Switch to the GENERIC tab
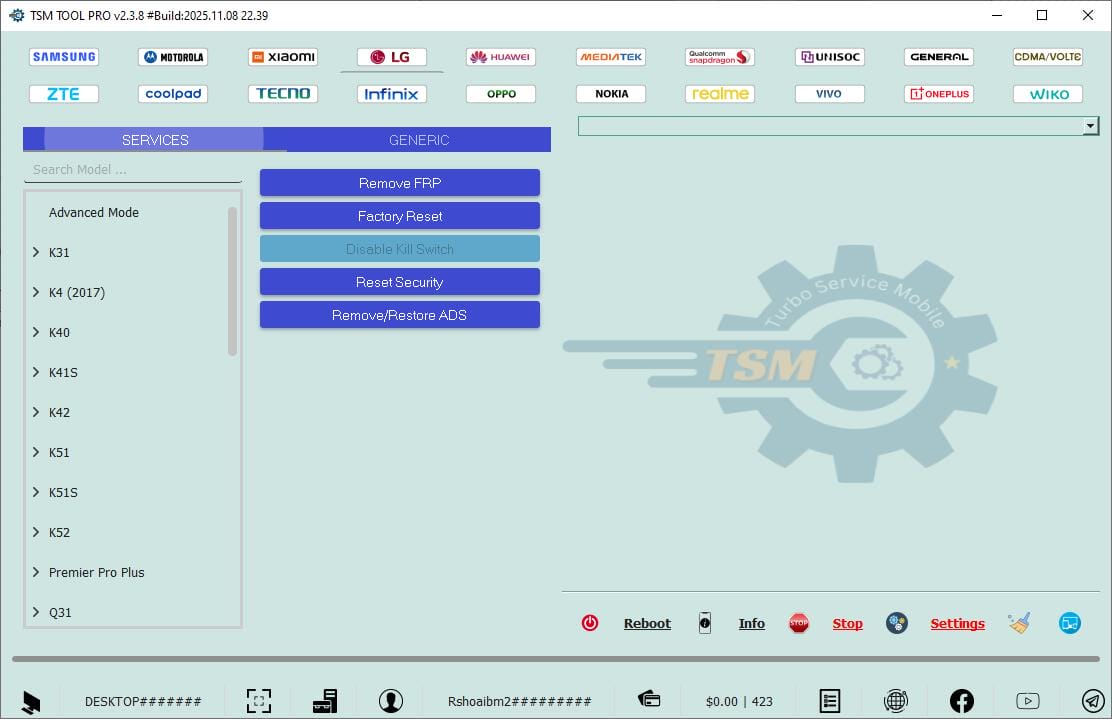 click(419, 140)
